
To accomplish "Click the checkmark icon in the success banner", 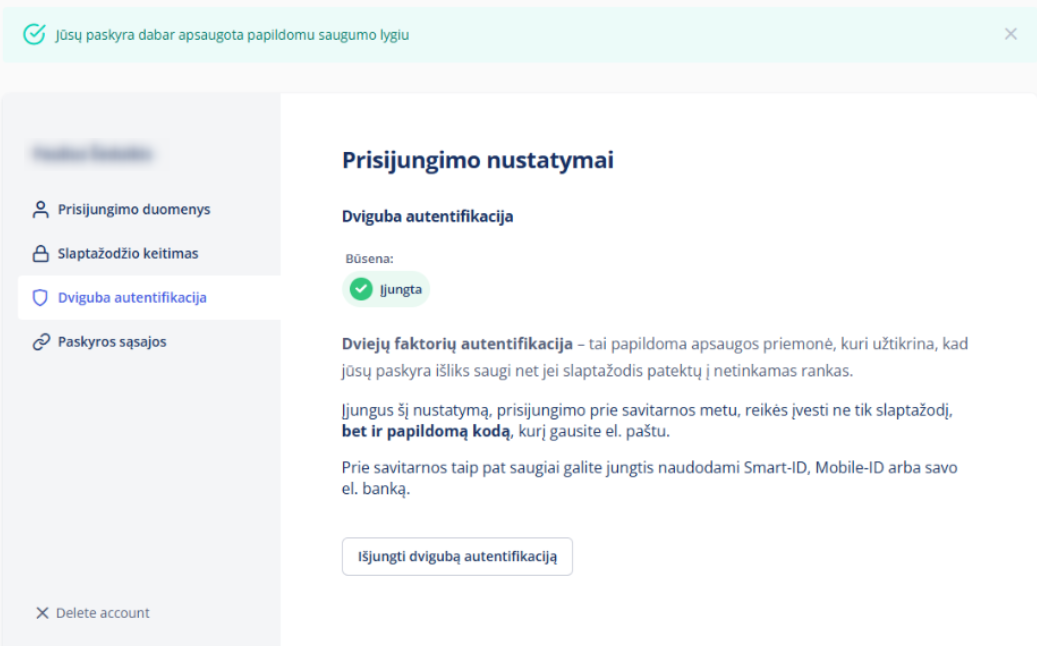I will (x=34, y=35).
